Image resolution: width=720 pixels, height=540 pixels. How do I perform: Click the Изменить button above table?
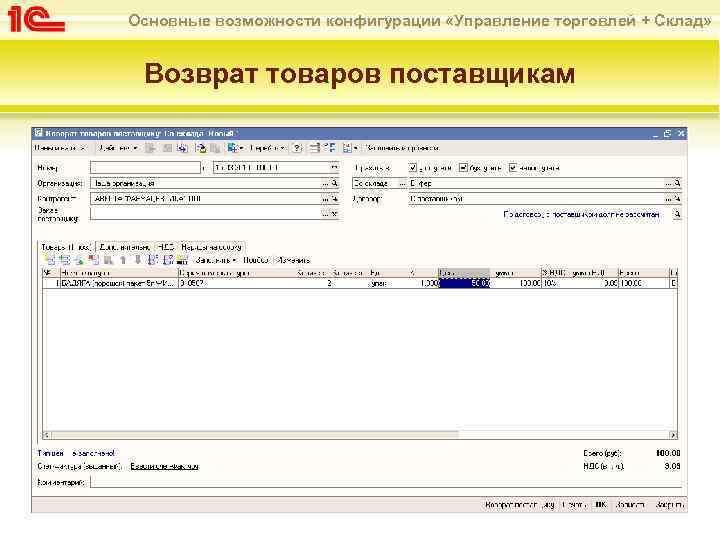click(294, 260)
